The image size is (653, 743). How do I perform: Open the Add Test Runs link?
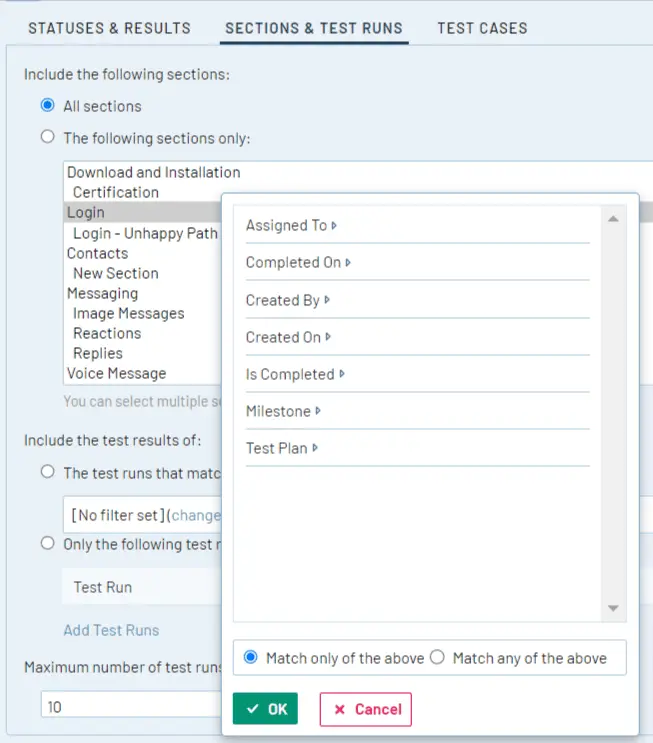coord(111,631)
